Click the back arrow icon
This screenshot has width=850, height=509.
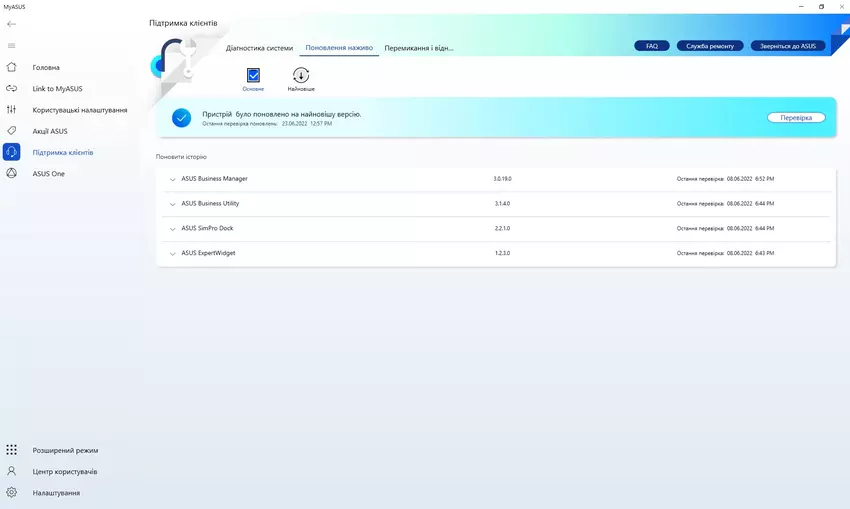(12, 24)
